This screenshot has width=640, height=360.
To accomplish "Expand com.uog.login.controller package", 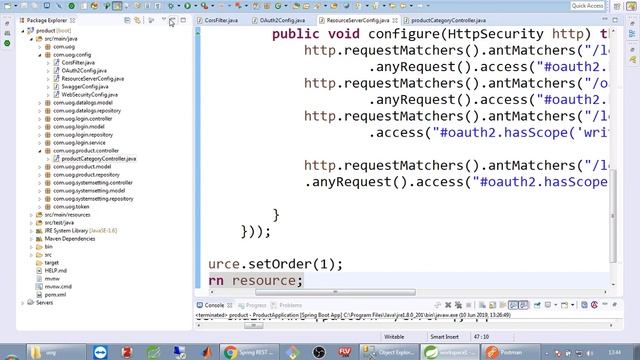I will coord(40,119).
